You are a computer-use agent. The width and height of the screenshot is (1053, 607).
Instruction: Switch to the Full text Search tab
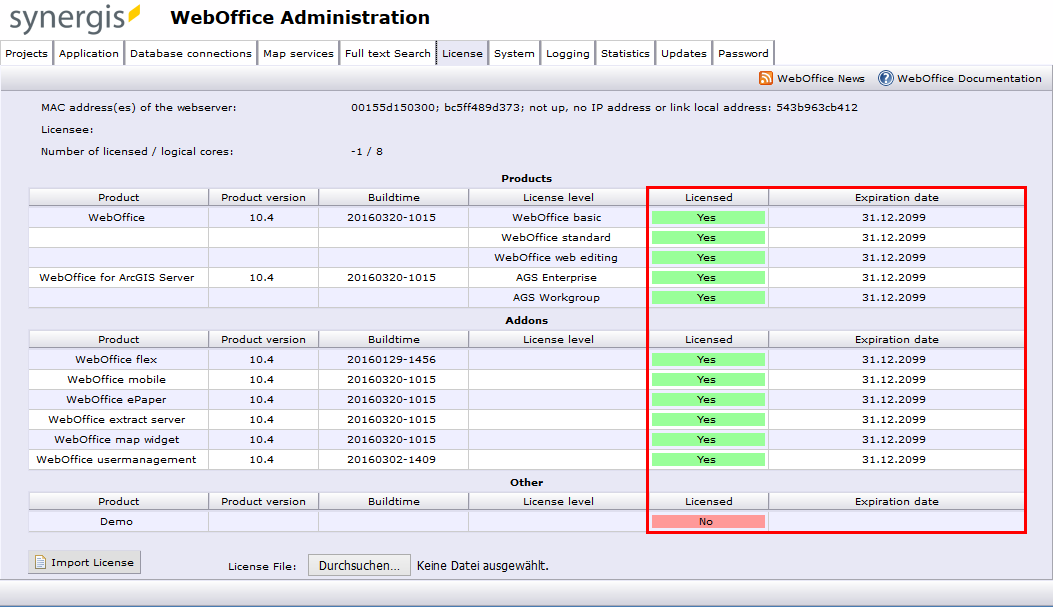tap(388, 52)
